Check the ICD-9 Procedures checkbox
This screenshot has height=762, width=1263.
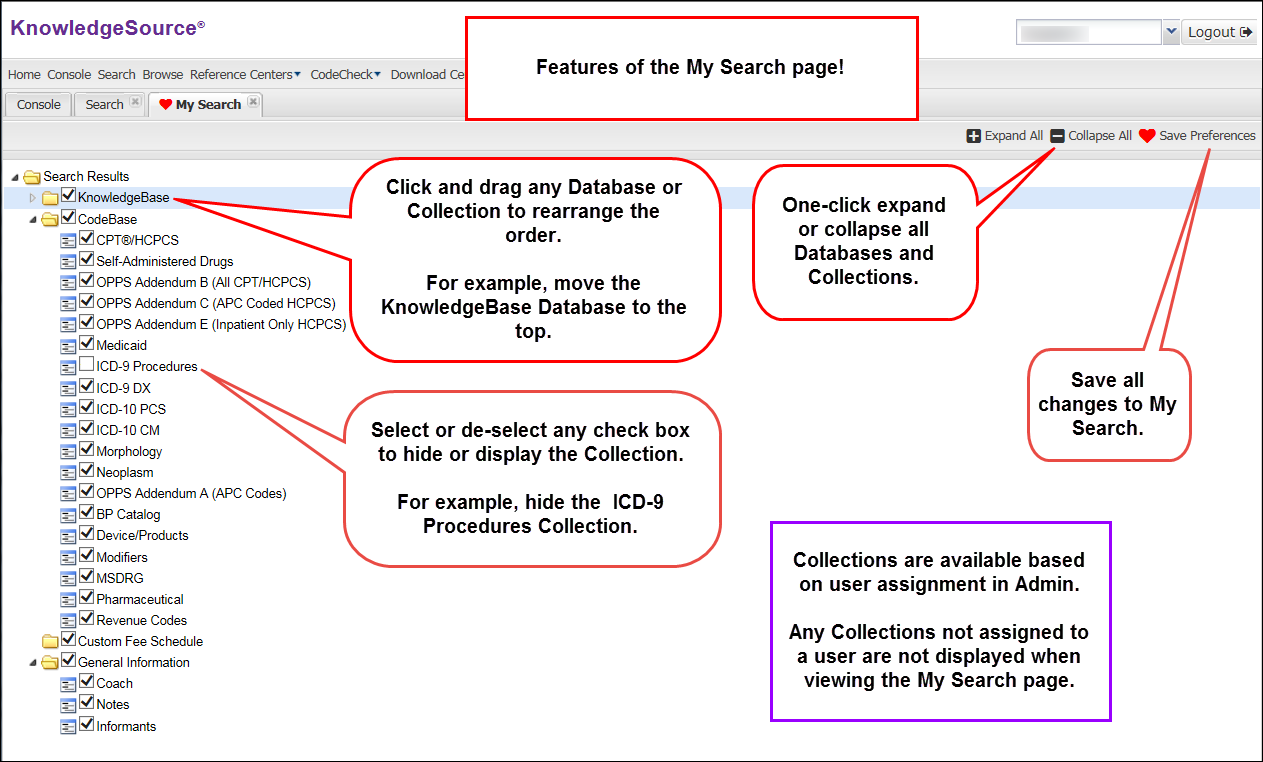[x=87, y=366]
